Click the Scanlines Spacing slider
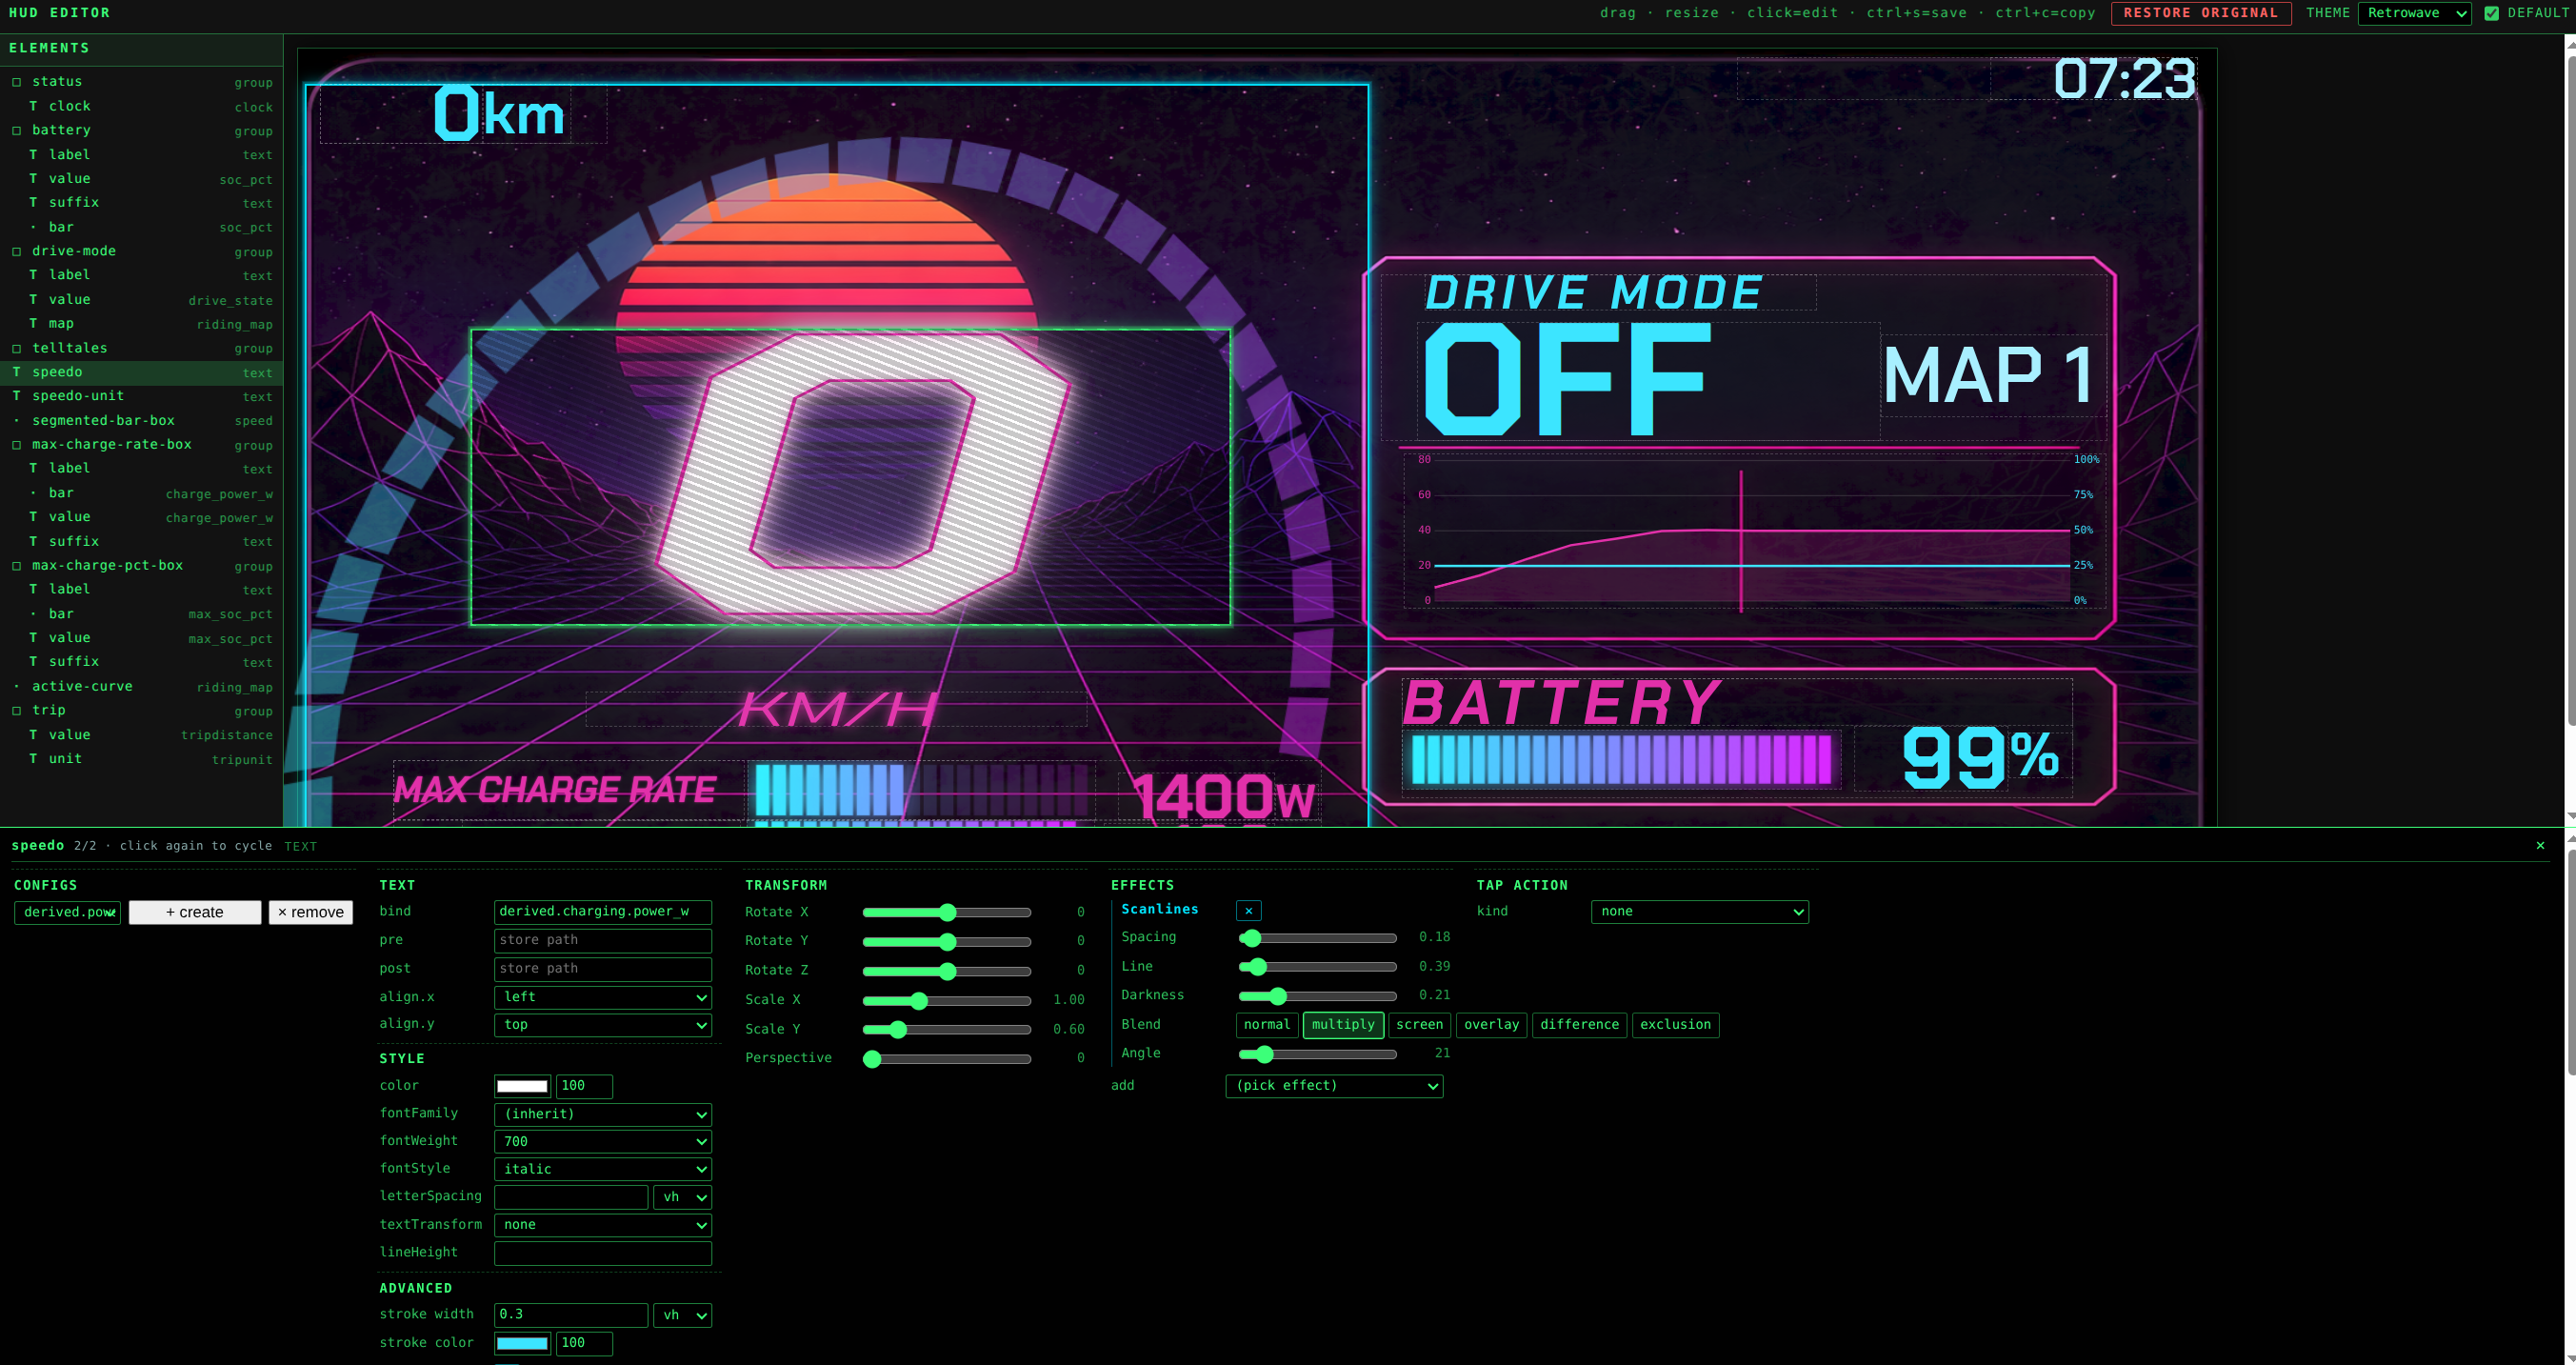 pyautogui.click(x=1317, y=938)
